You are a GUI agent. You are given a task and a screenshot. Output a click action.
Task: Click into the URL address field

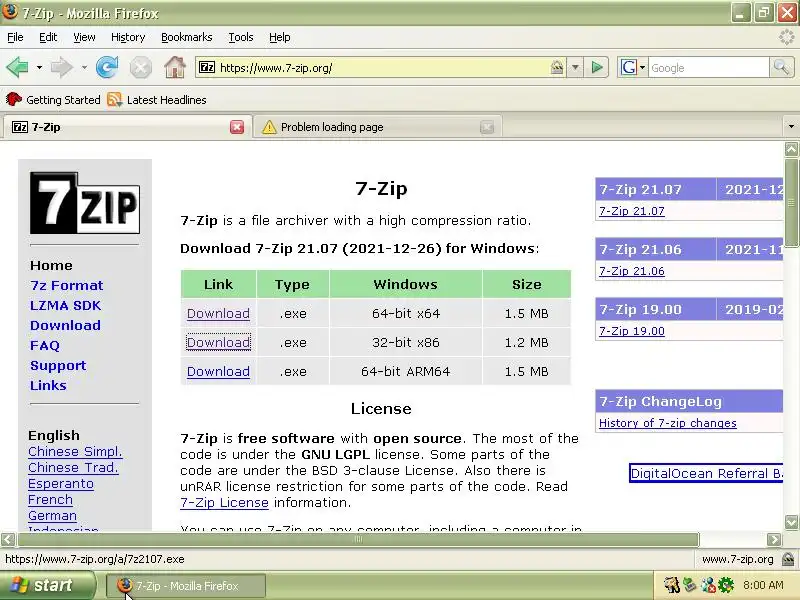click(x=383, y=67)
